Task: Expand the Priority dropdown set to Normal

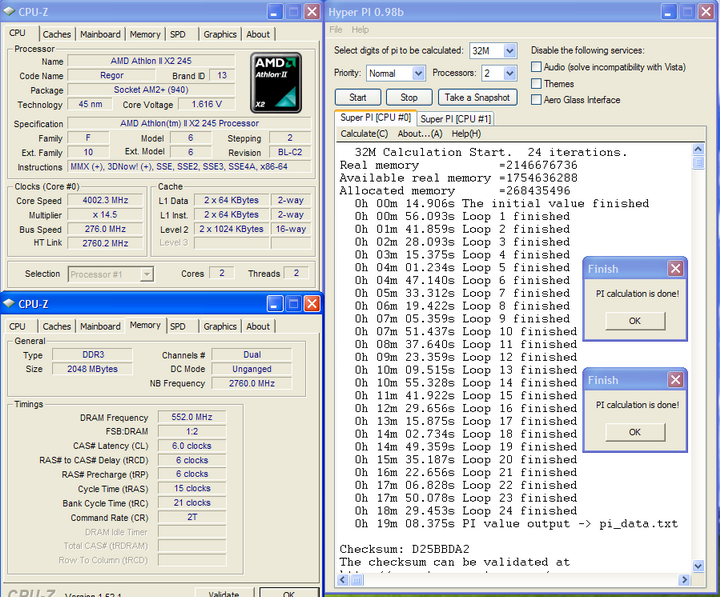Action: tap(416, 73)
